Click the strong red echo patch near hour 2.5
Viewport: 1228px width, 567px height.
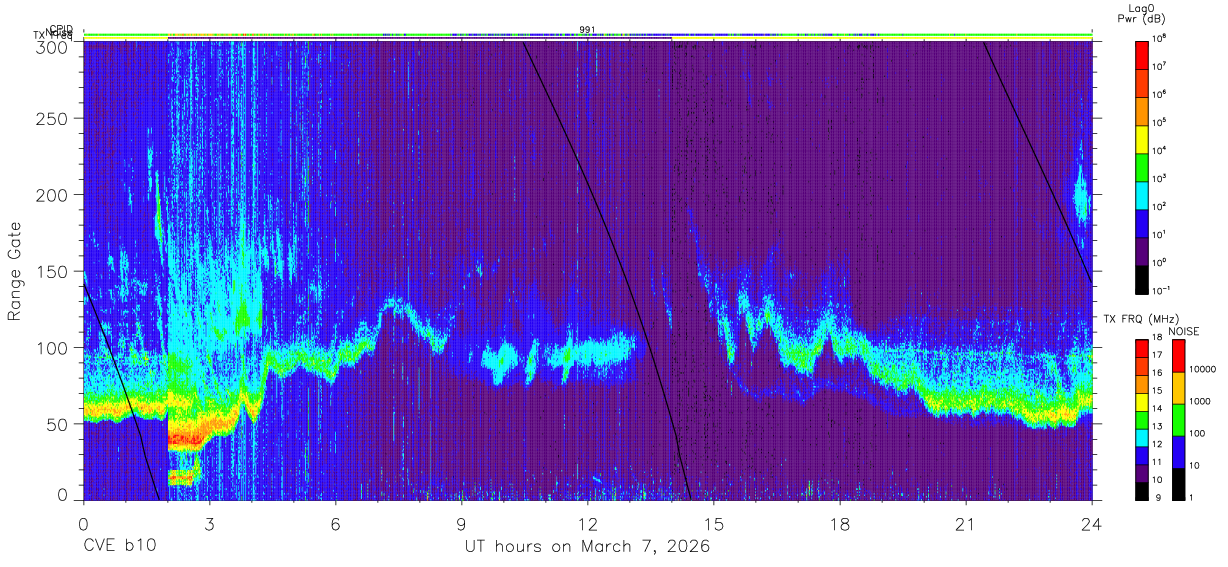coord(185,438)
